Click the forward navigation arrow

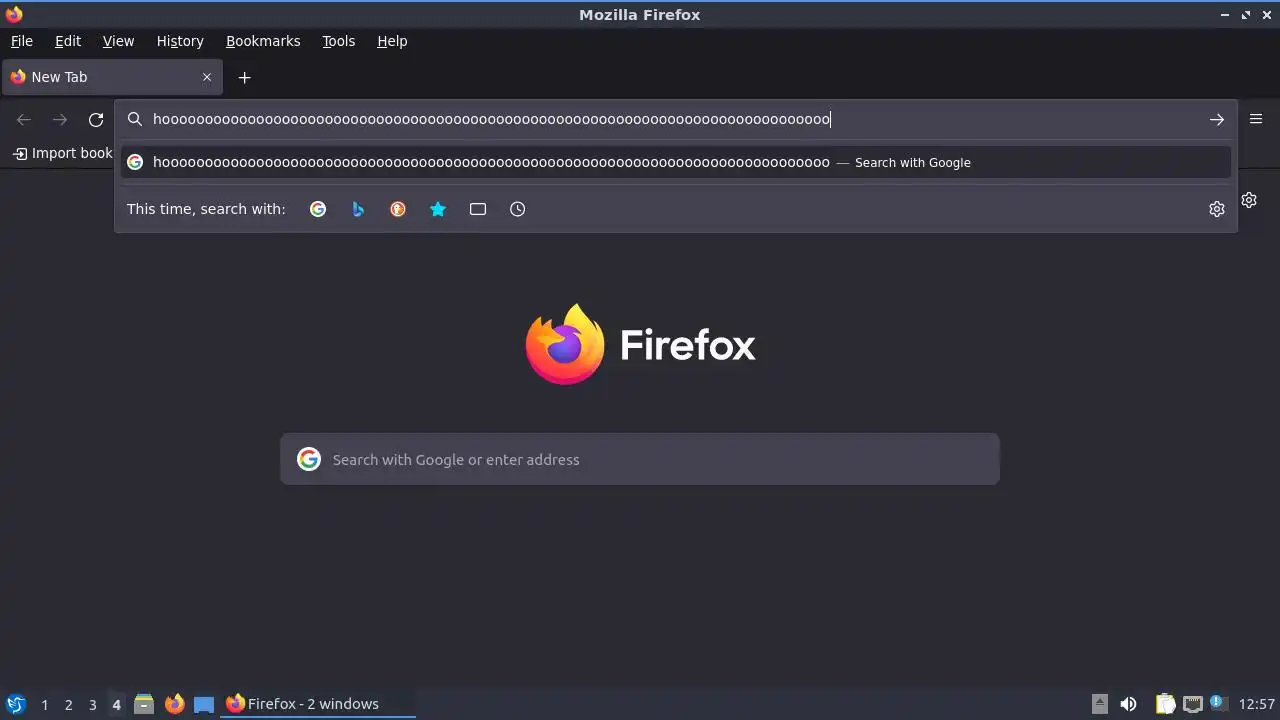(60, 120)
